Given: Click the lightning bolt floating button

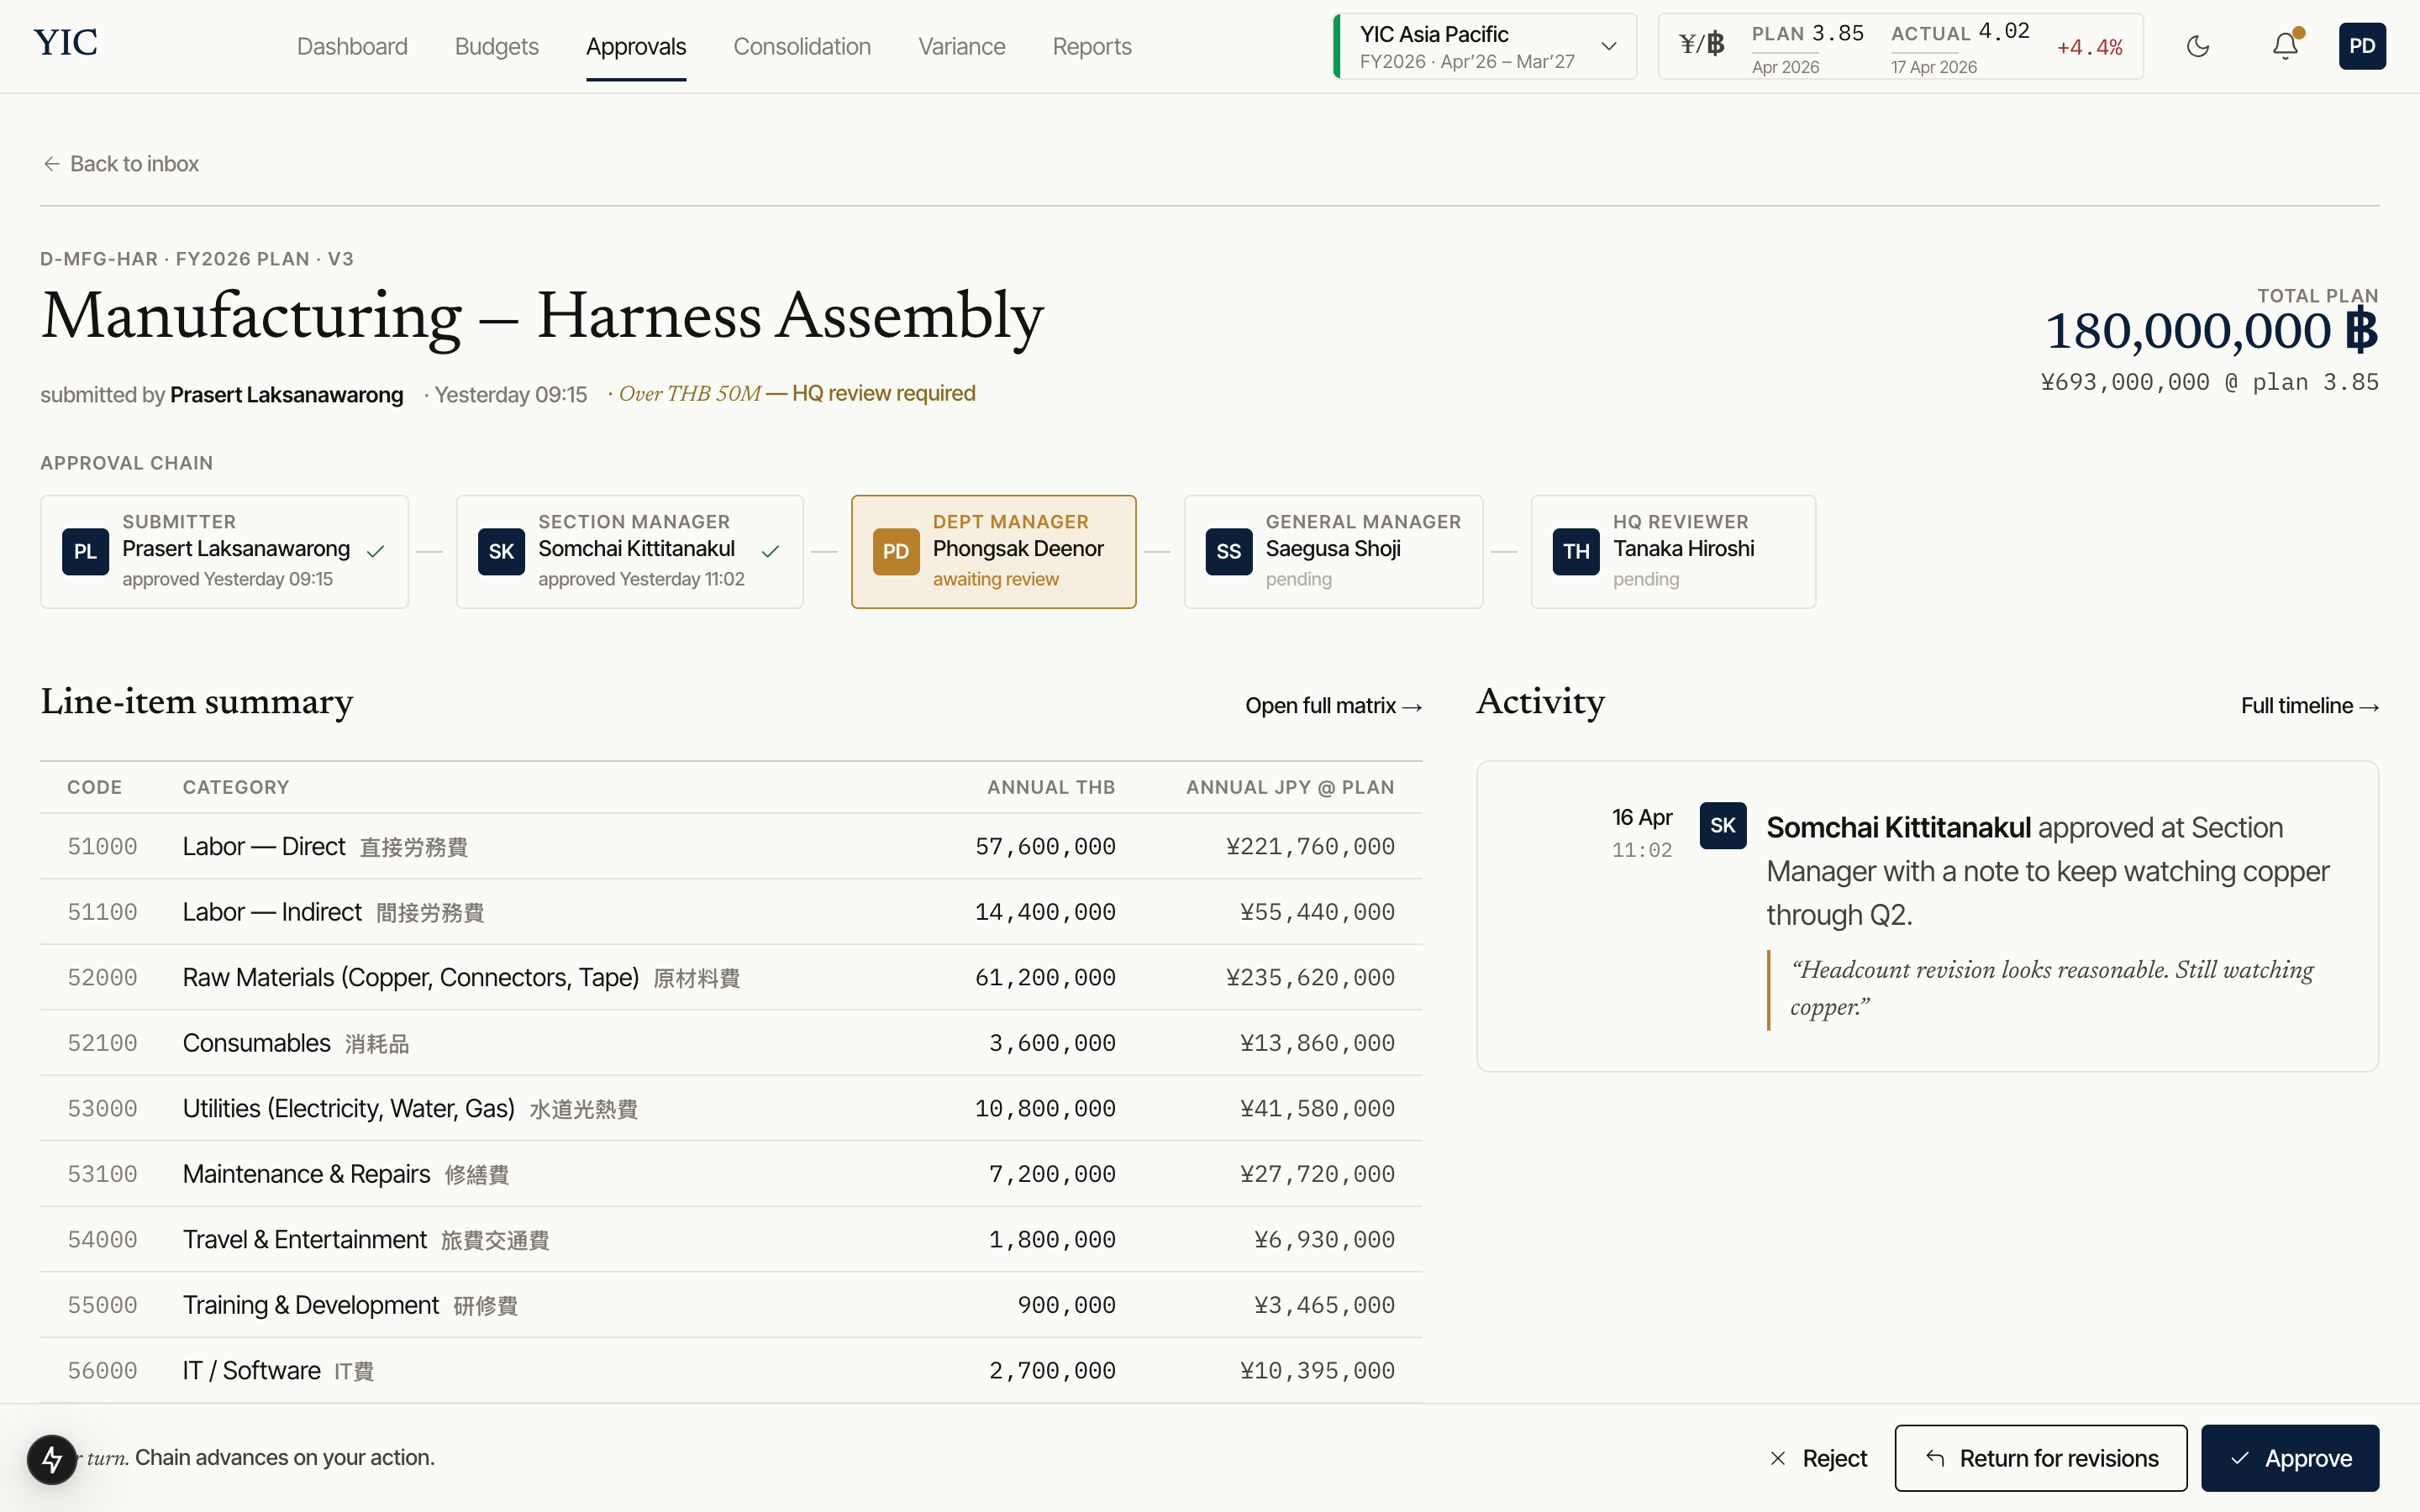Looking at the screenshot, I should click(52, 1459).
